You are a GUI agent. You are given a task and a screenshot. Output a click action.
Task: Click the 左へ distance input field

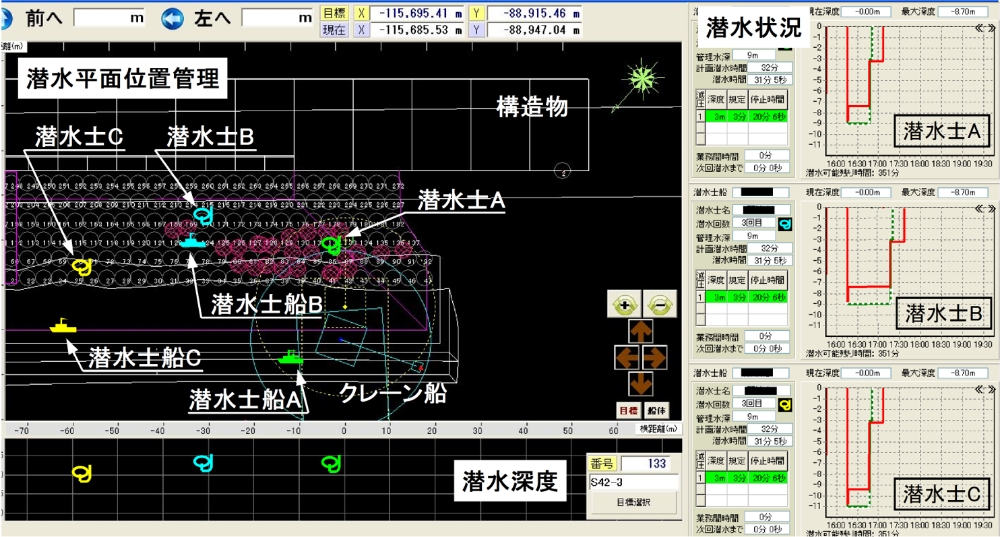click(277, 18)
